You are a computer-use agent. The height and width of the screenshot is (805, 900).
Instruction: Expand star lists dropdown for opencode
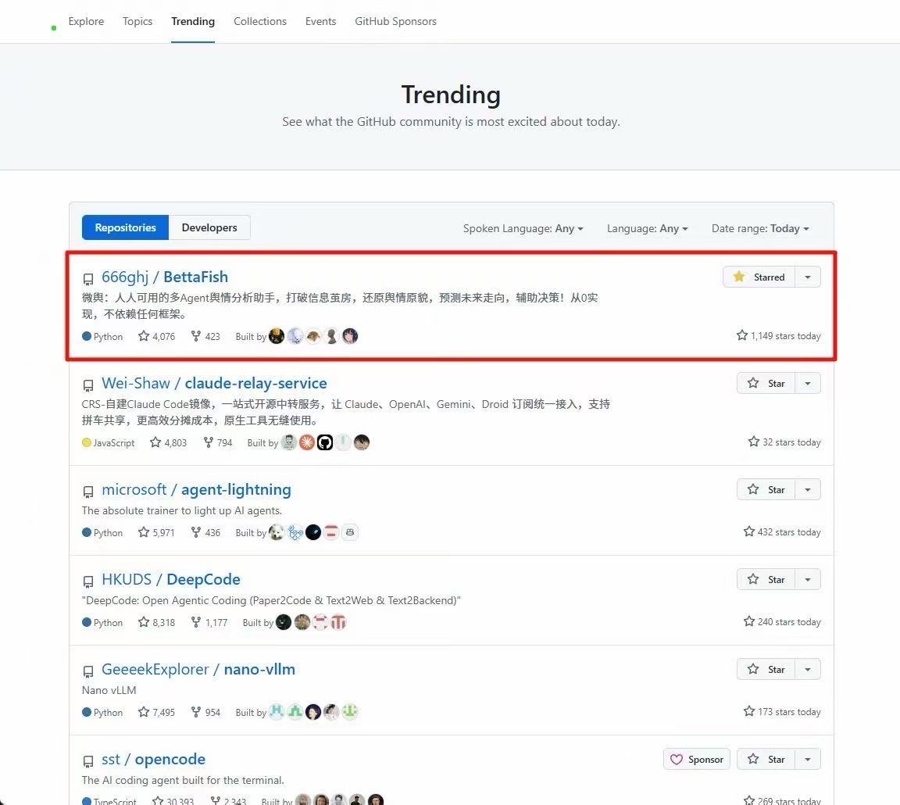[x=808, y=759]
